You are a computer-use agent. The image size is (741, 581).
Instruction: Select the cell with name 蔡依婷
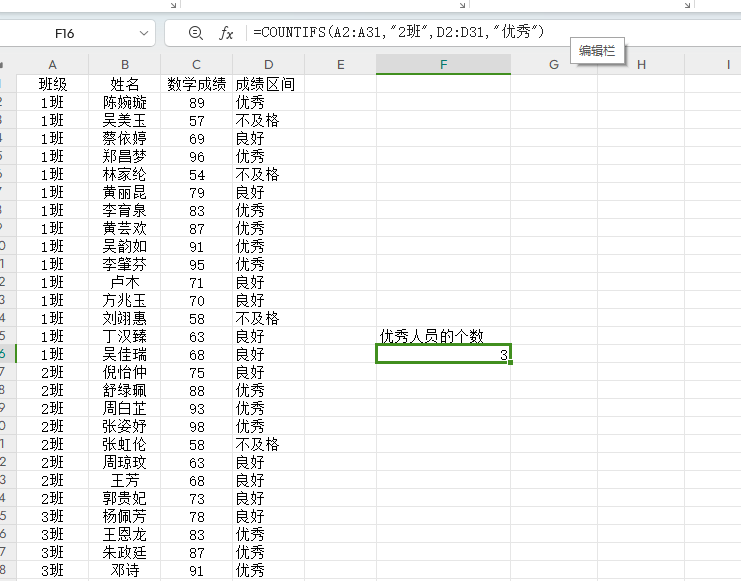click(x=125, y=138)
